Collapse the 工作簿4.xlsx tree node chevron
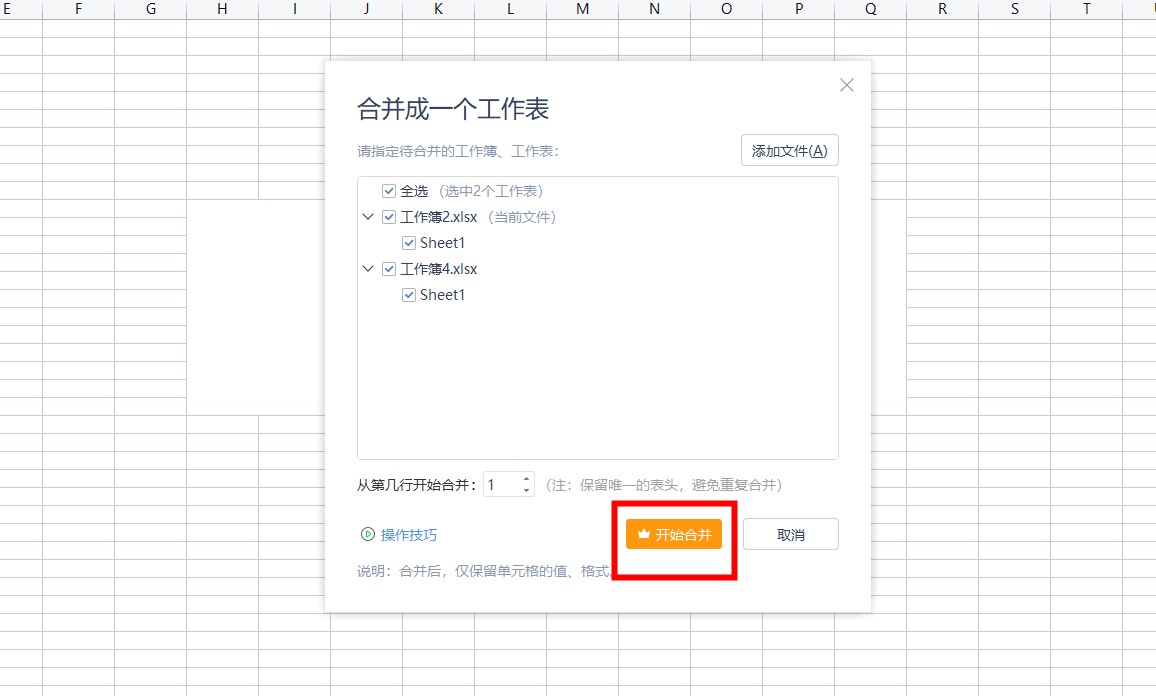Image resolution: width=1156 pixels, height=696 pixels. 368,269
